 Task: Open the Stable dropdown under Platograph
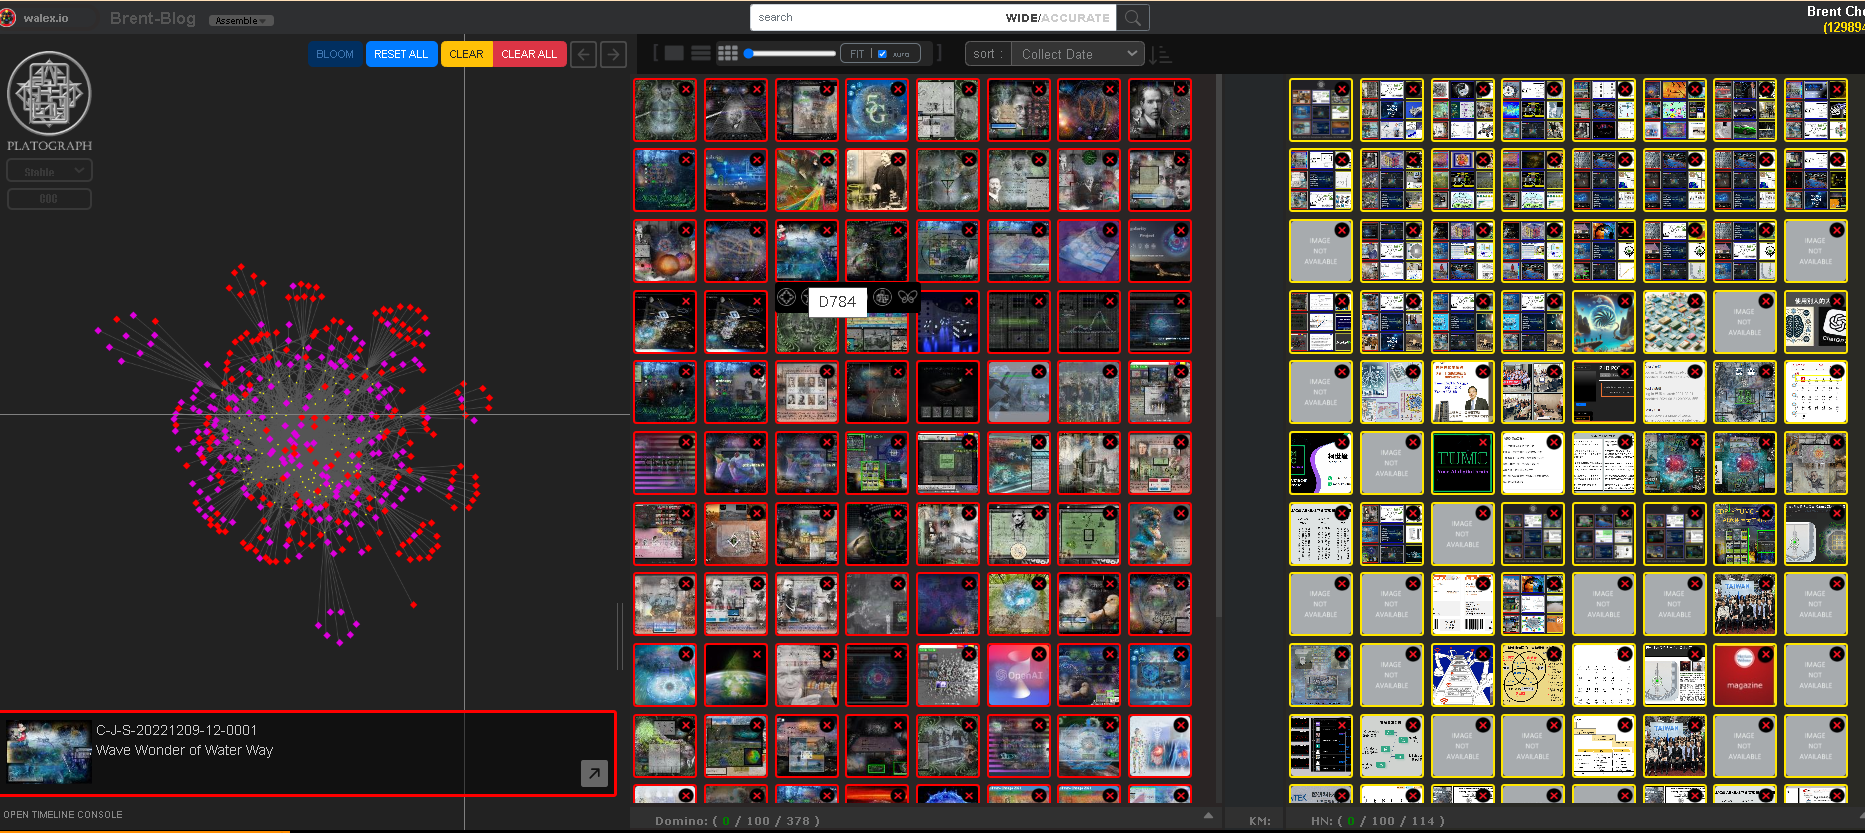tap(49, 172)
